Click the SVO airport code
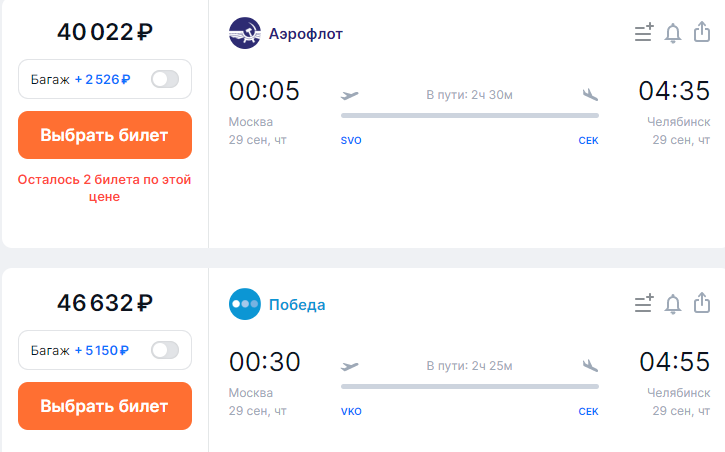The width and height of the screenshot is (725, 452). tap(351, 140)
